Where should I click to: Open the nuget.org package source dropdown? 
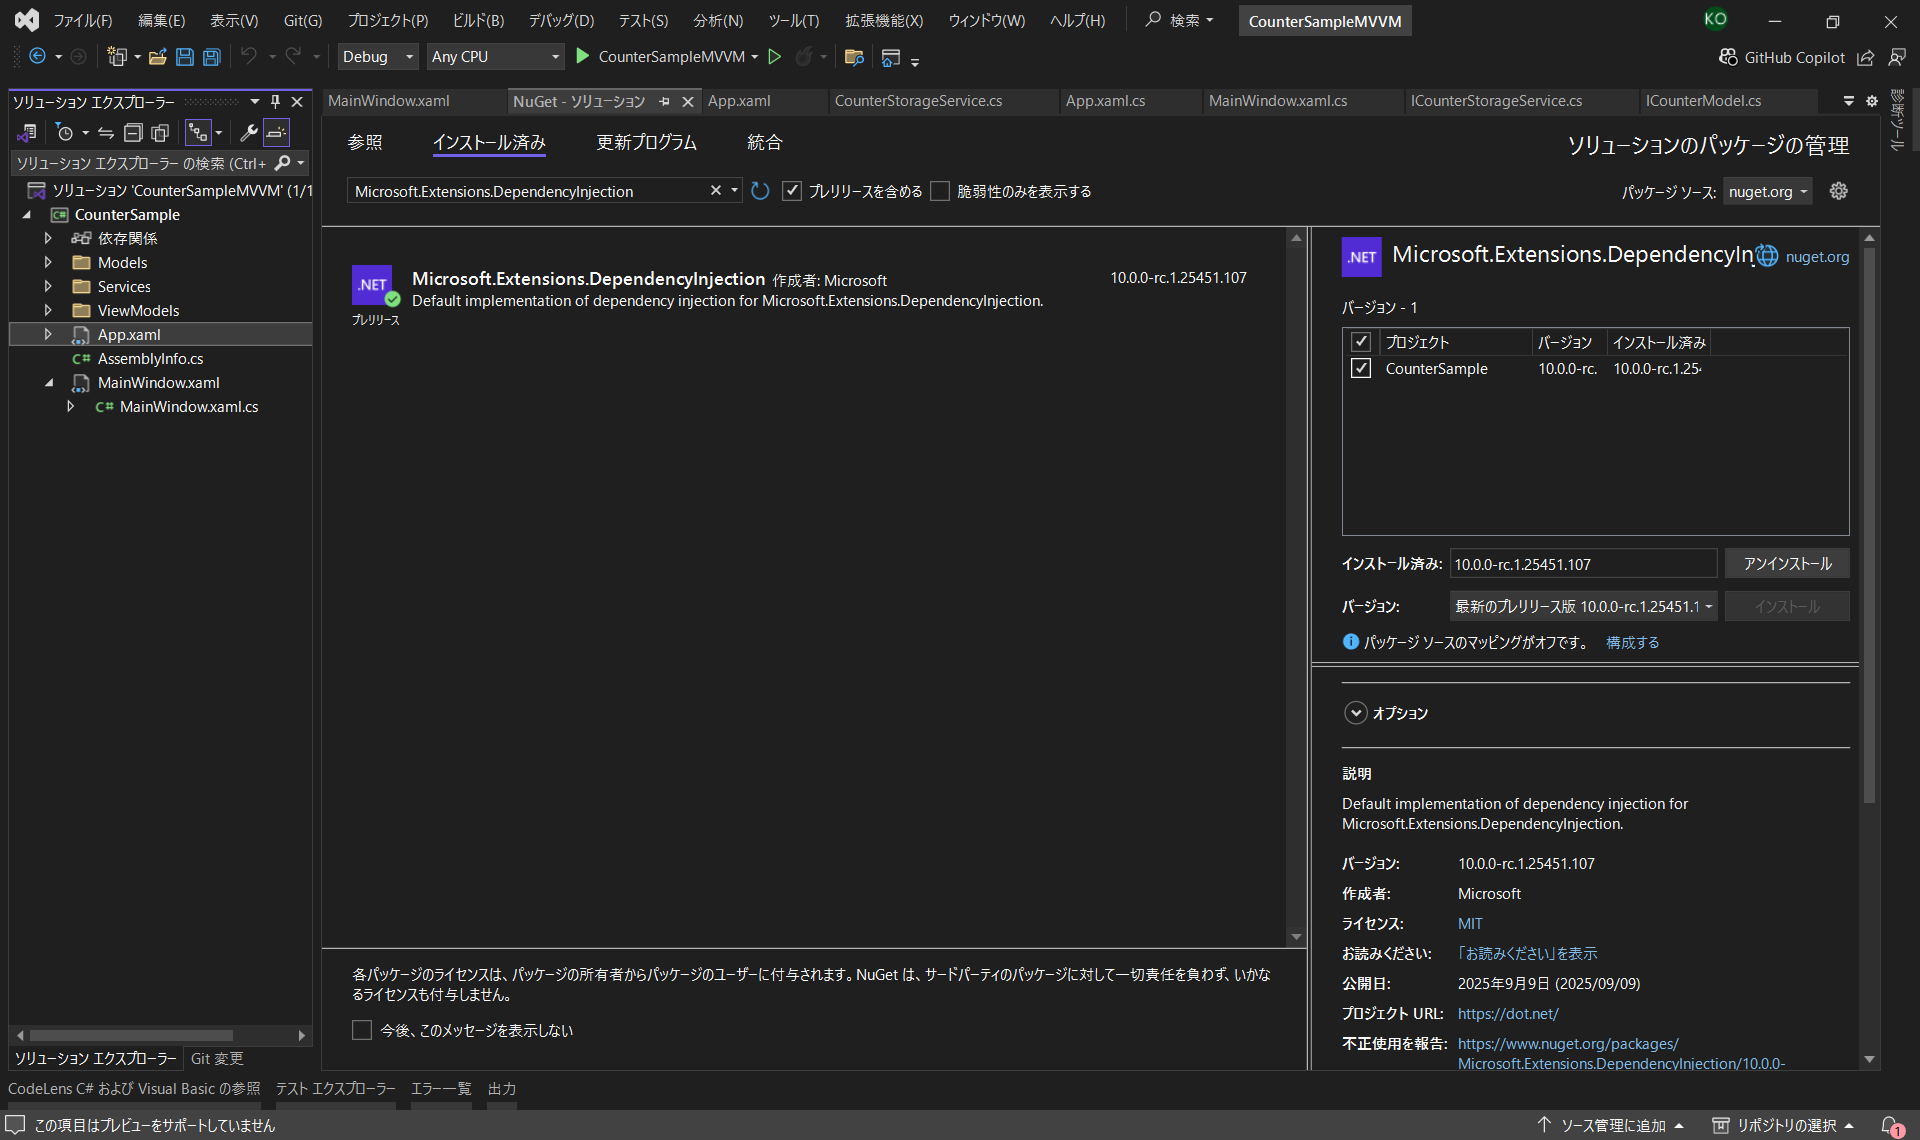pyautogui.click(x=1768, y=192)
